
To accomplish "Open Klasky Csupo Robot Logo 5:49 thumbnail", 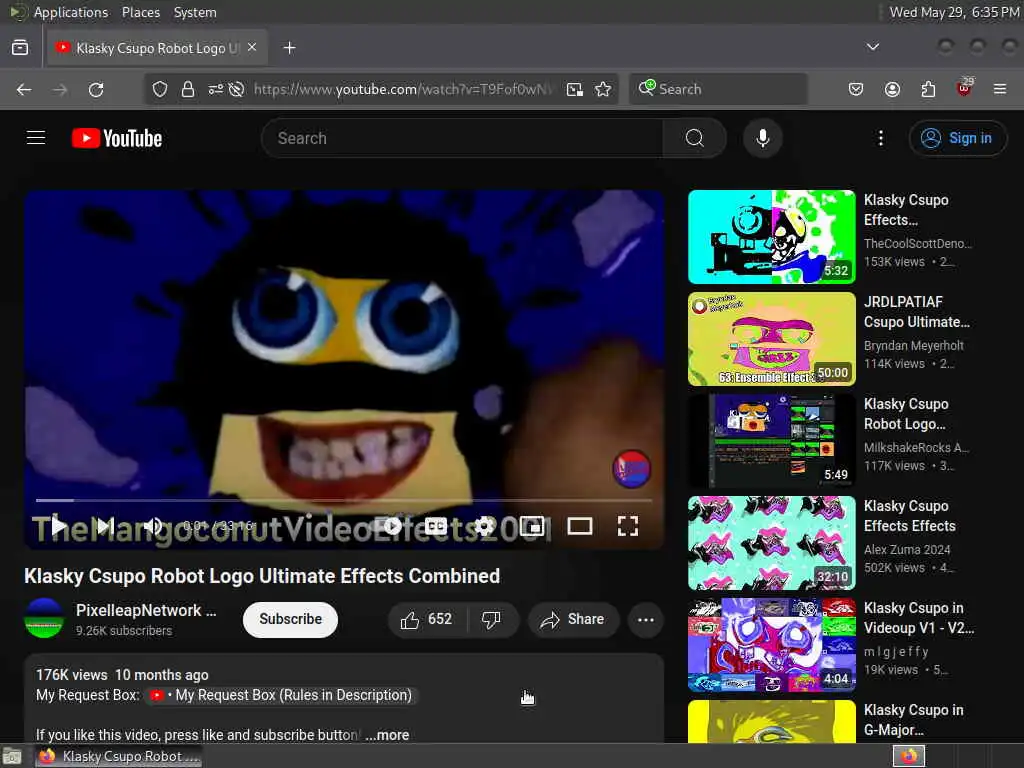I will 771,440.
